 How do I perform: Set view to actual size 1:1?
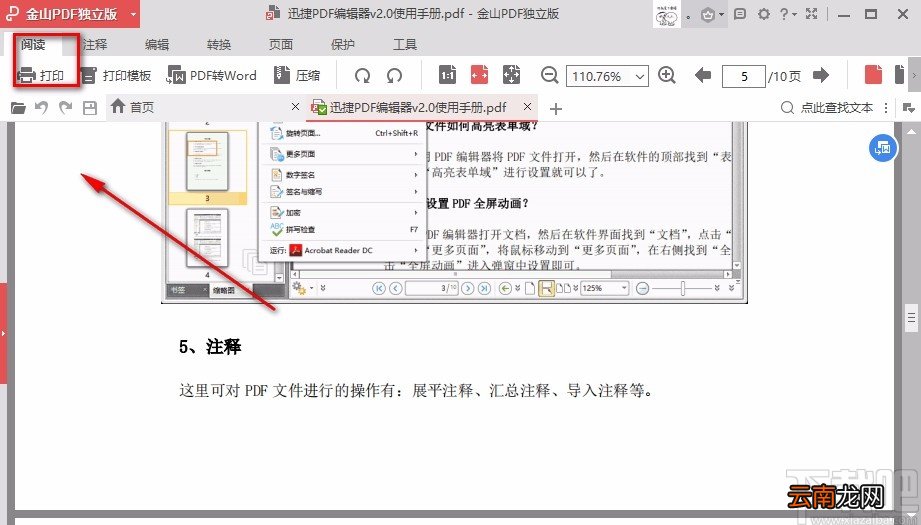coord(448,75)
